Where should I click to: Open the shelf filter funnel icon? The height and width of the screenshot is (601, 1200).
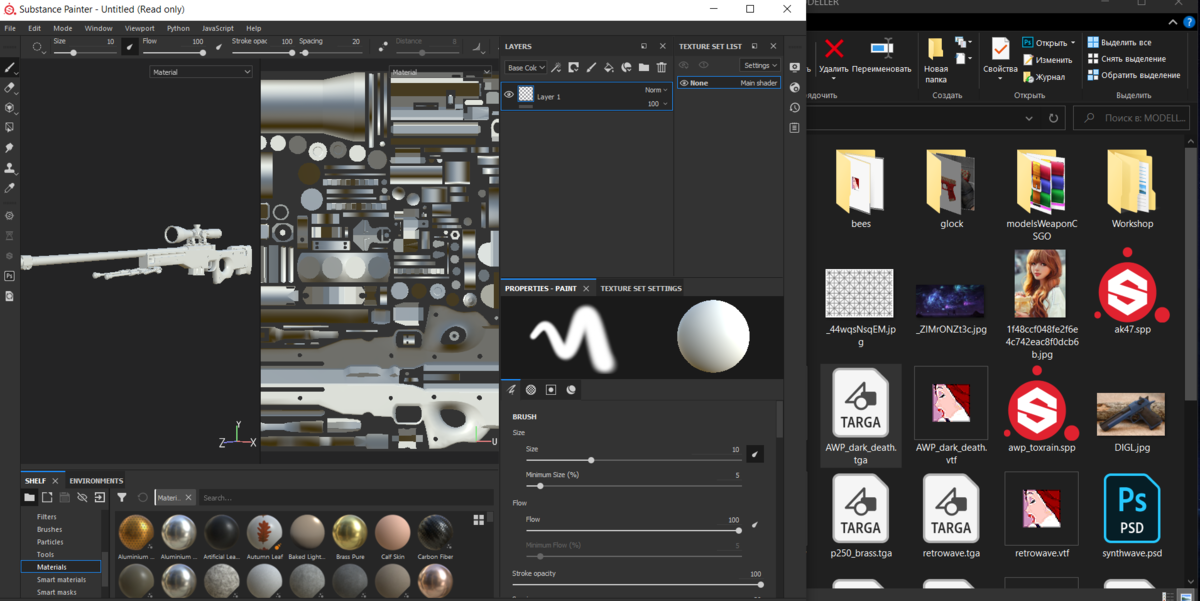tap(122, 497)
